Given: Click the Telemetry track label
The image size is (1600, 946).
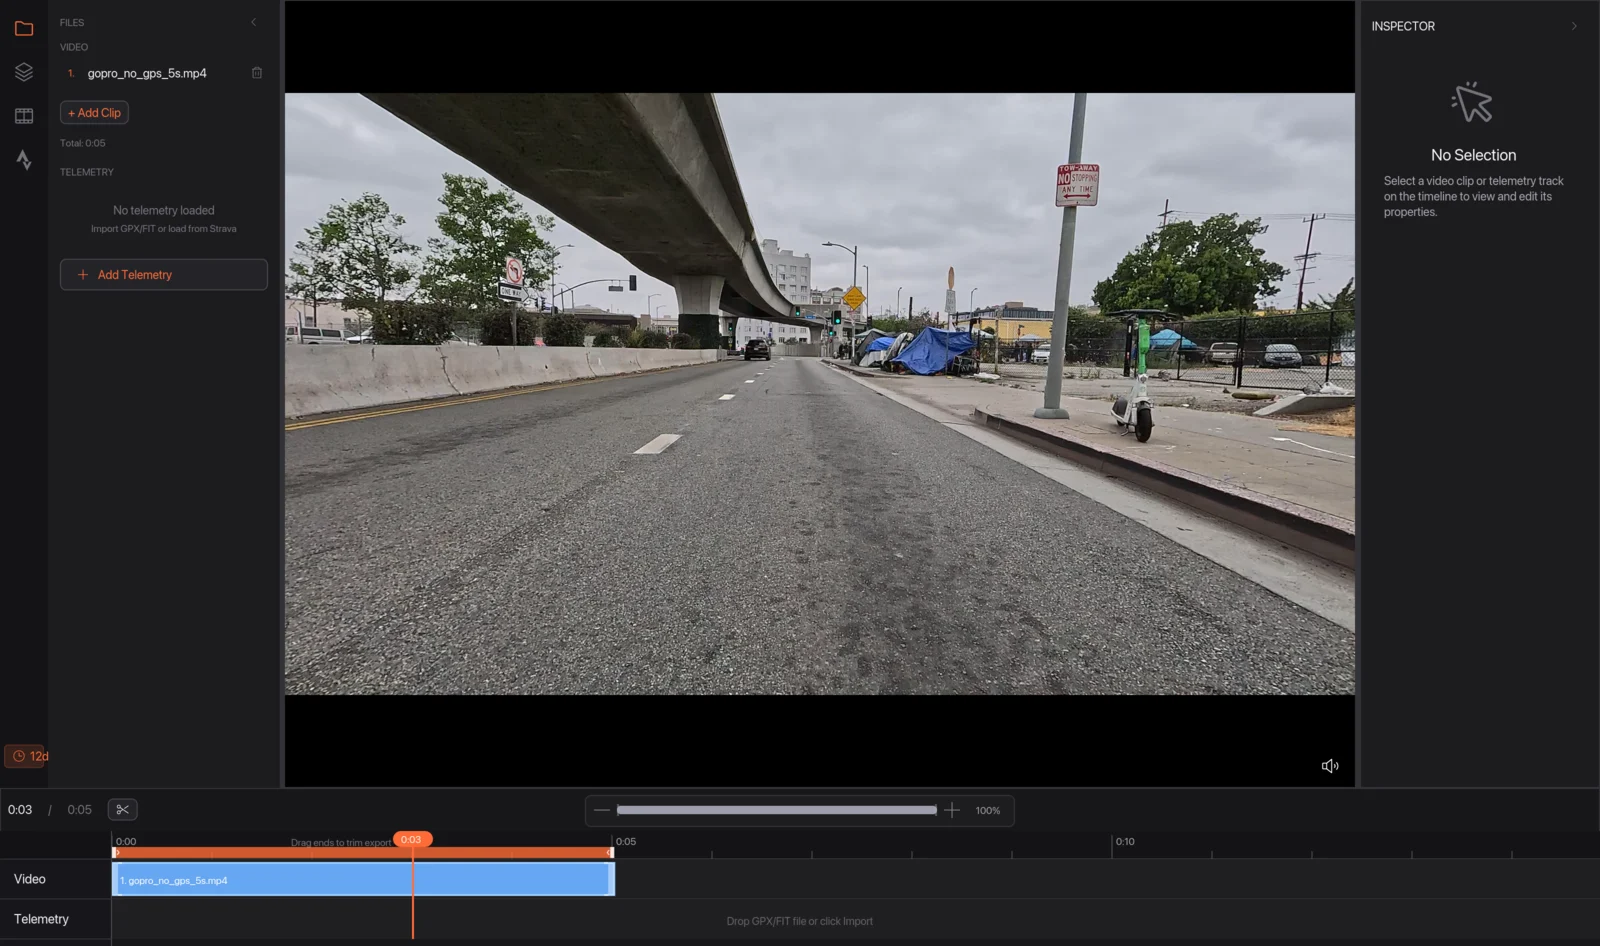Looking at the screenshot, I should 41,919.
